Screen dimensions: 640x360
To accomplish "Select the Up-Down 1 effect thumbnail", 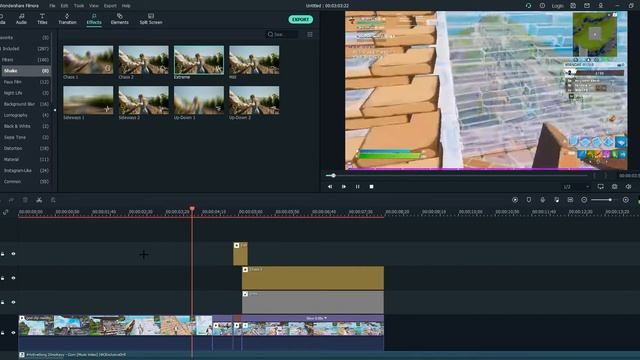I will [199, 100].
